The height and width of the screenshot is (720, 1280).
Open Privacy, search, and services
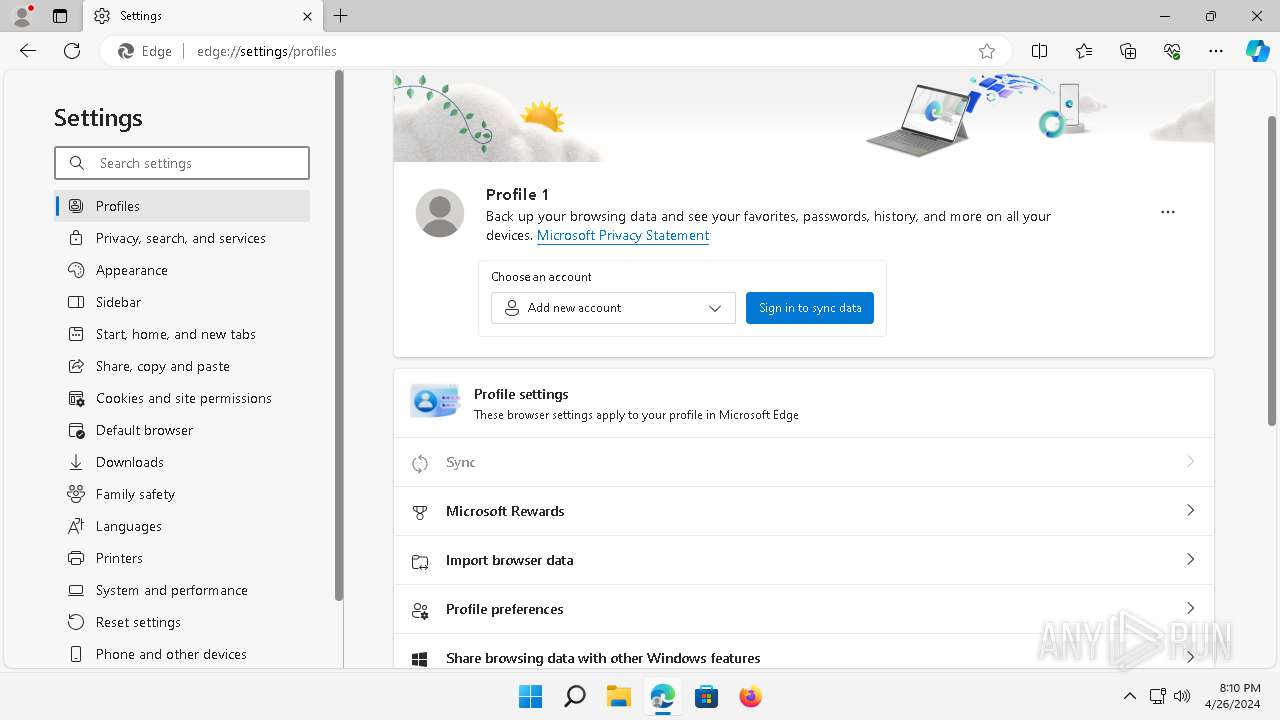click(x=182, y=238)
